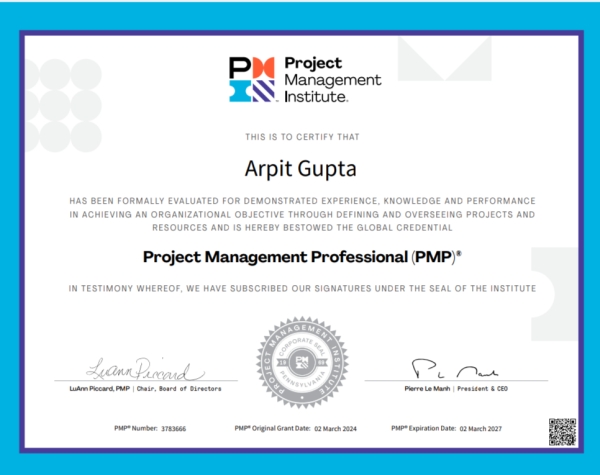Click the PMI logo emblem
The image size is (600, 475).
pos(252,79)
